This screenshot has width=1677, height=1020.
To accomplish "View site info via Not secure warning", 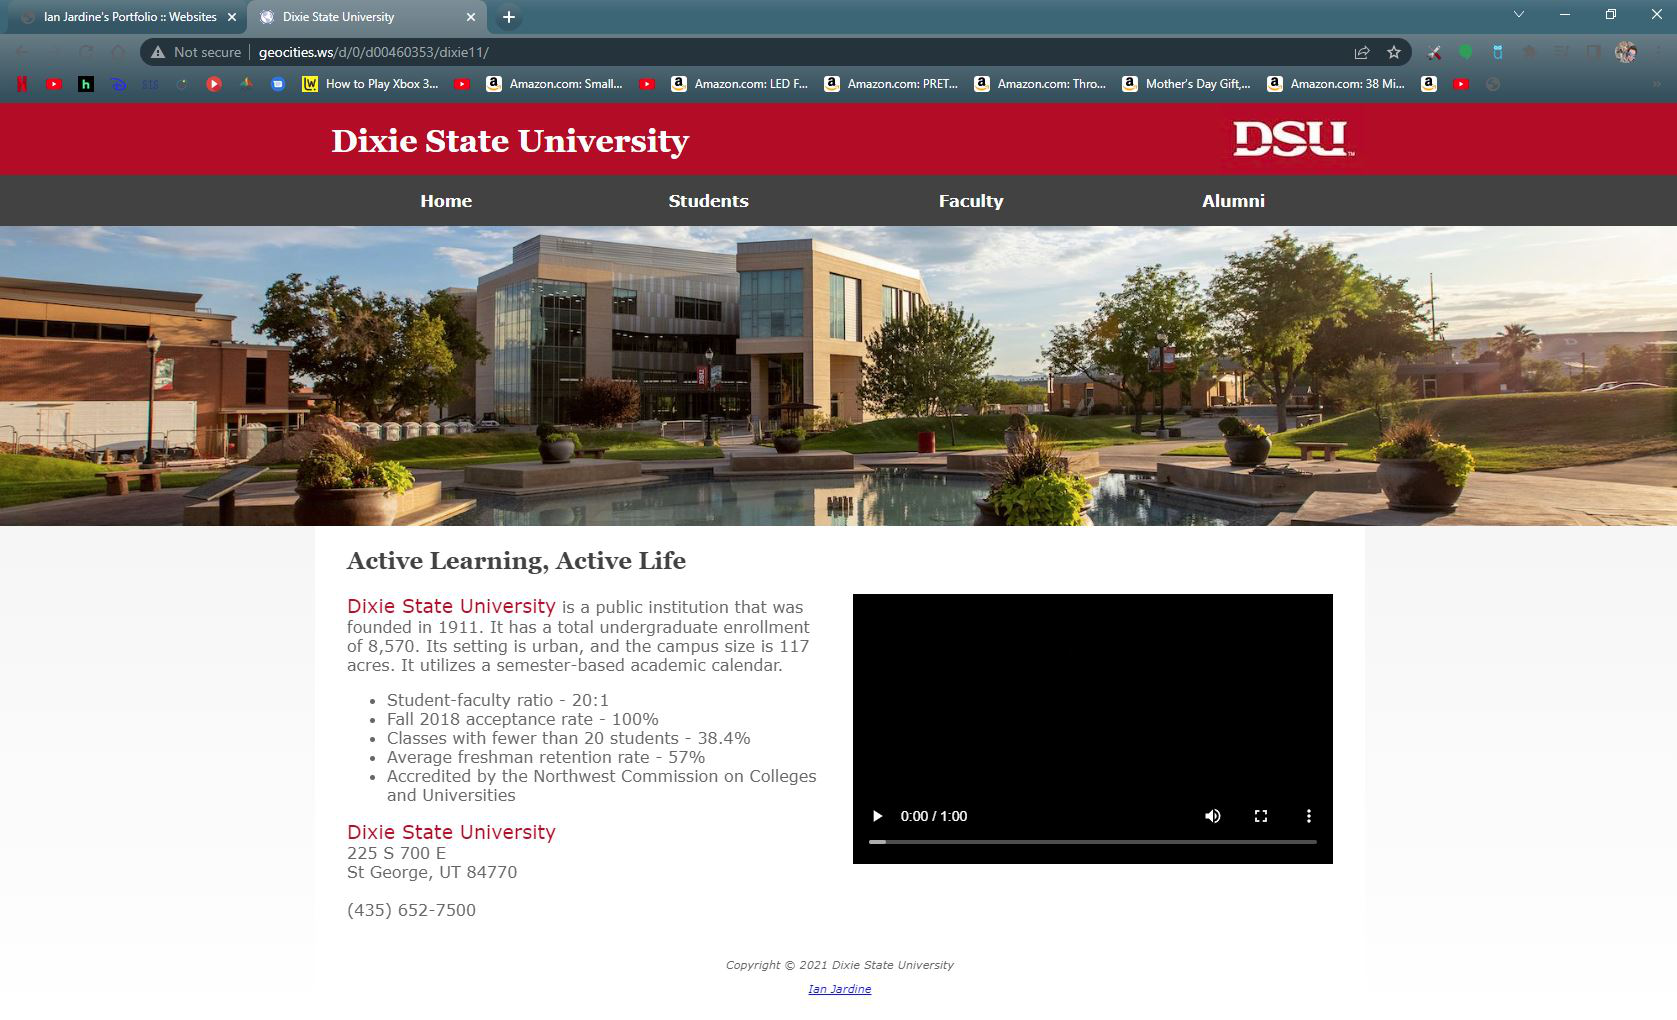I will click(x=196, y=52).
